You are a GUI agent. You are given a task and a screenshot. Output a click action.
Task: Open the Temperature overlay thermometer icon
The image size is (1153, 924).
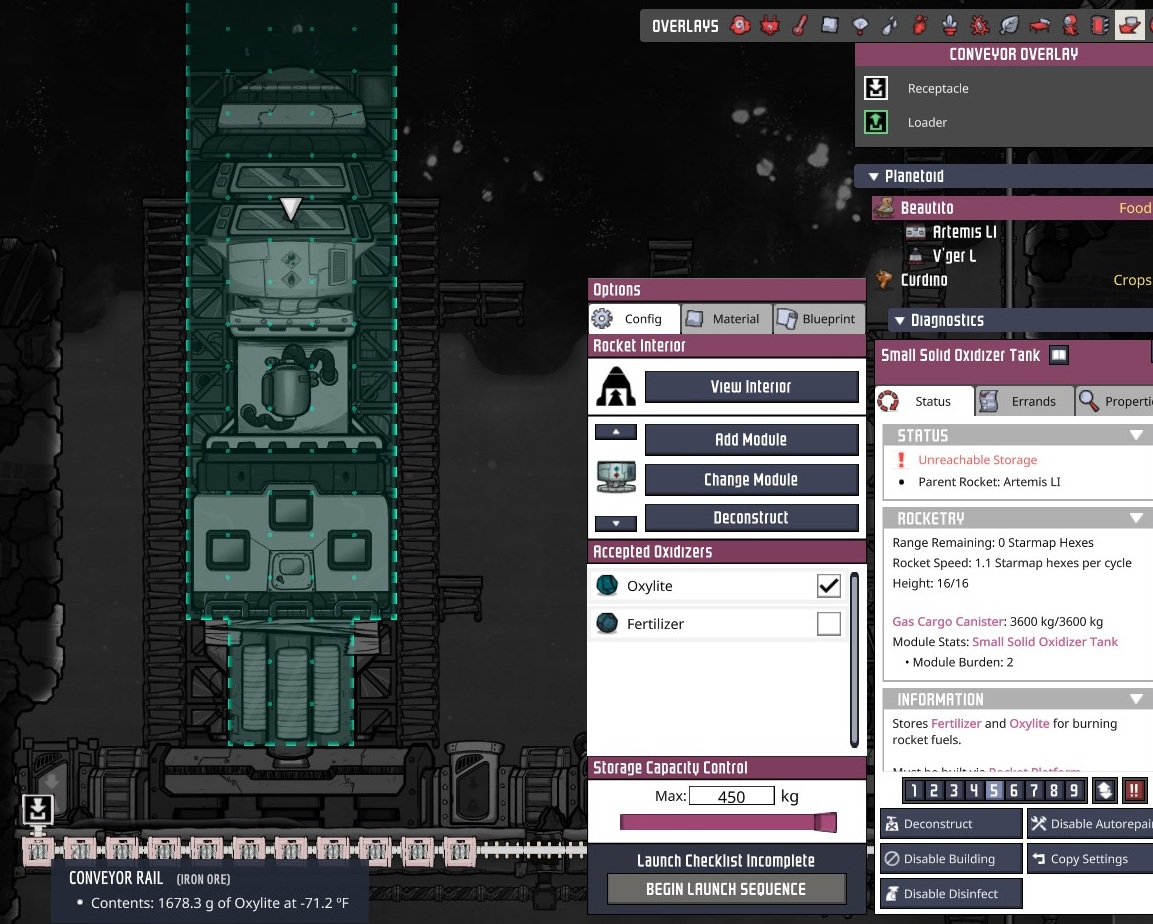[x=800, y=26]
